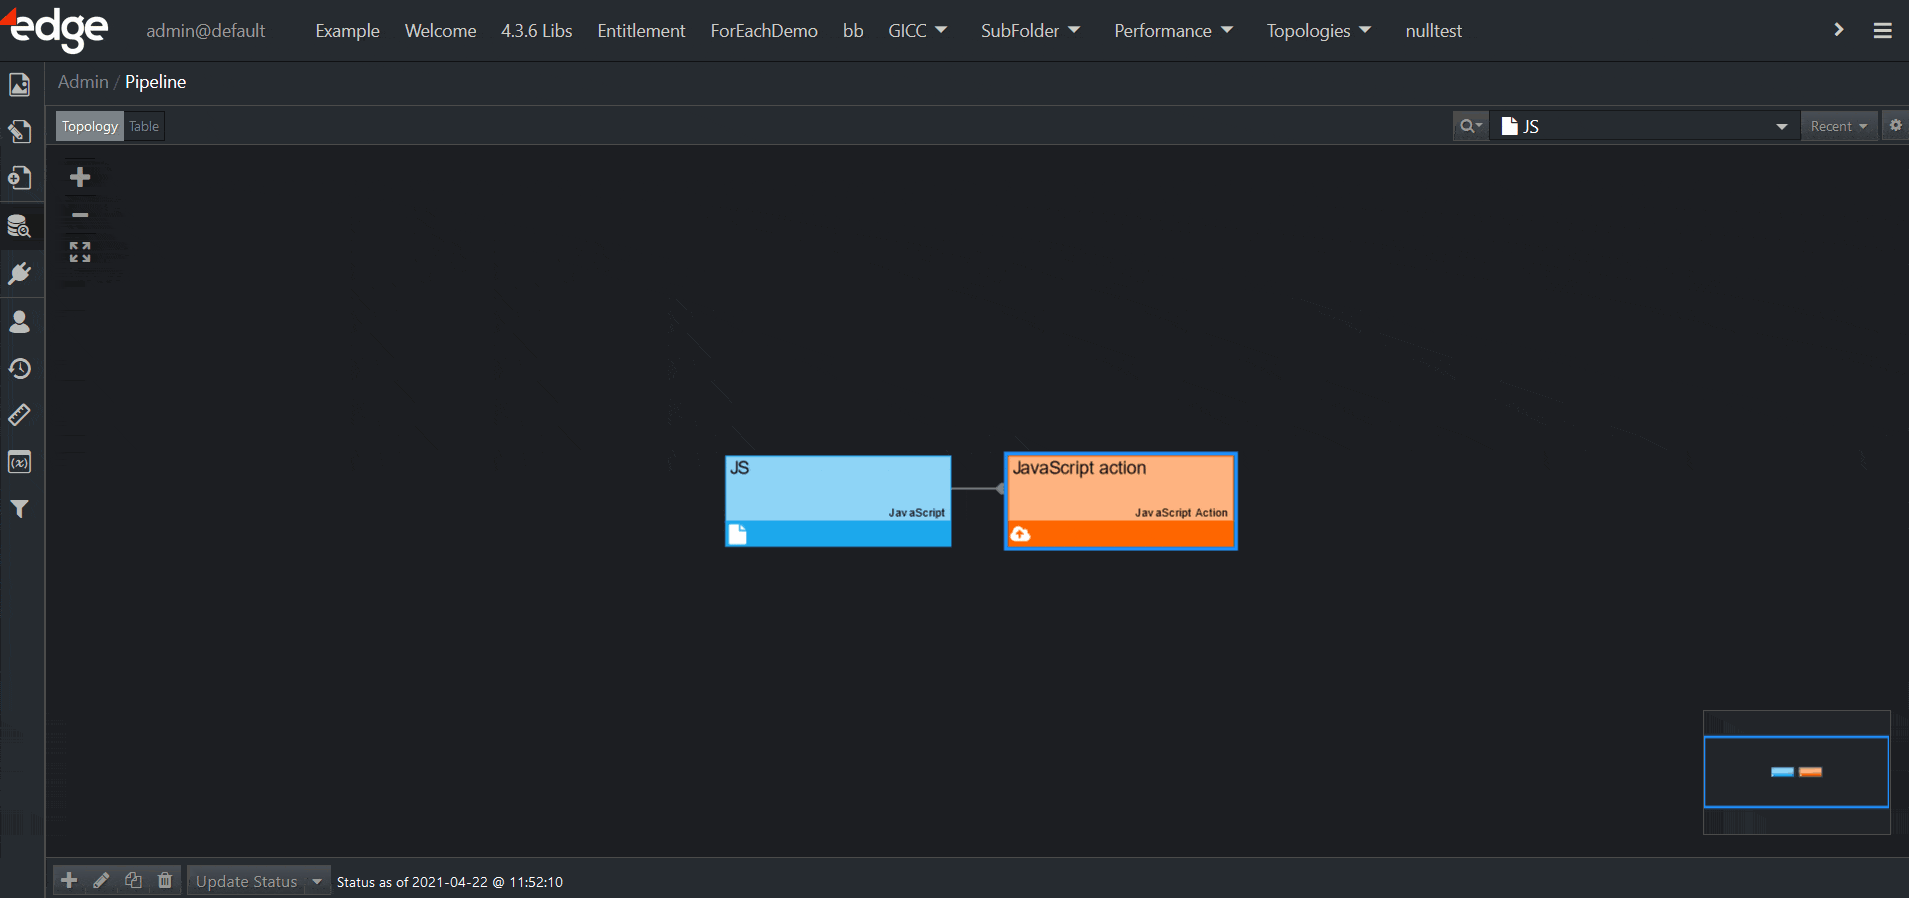Open the settings gear icon

1895,126
